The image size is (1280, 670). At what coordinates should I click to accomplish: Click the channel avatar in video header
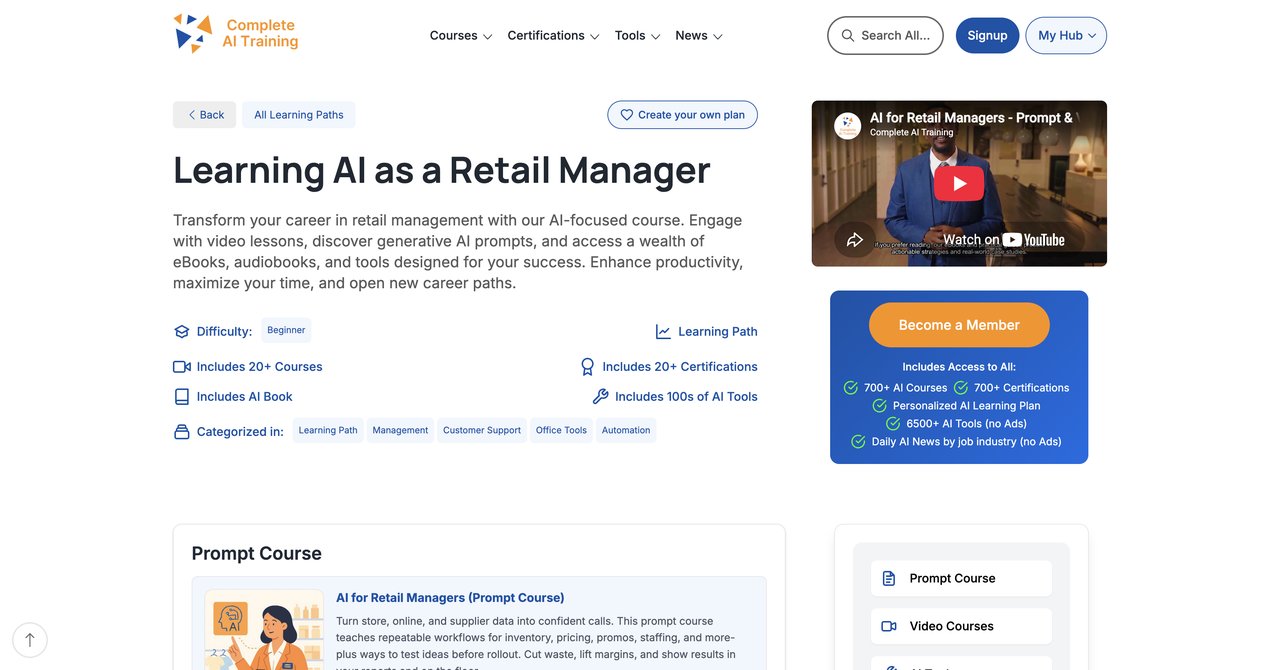(x=848, y=125)
